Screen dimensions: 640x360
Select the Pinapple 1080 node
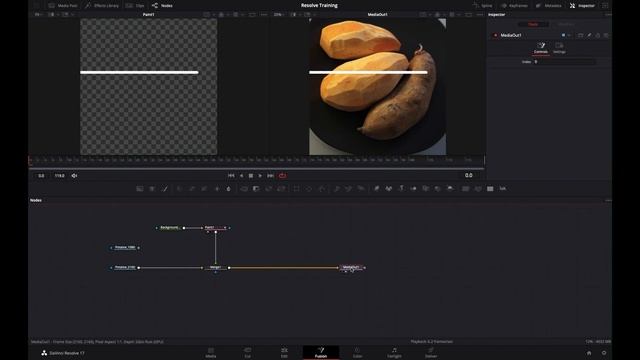click(x=124, y=248)
